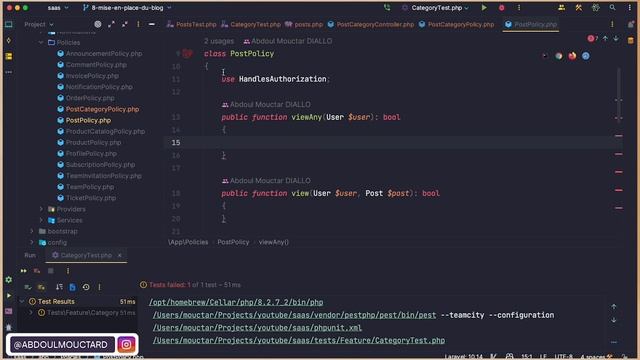Open more run actions next to Debug
The width and height of the screenshot is (640, 360).
(x=519, y=8)
